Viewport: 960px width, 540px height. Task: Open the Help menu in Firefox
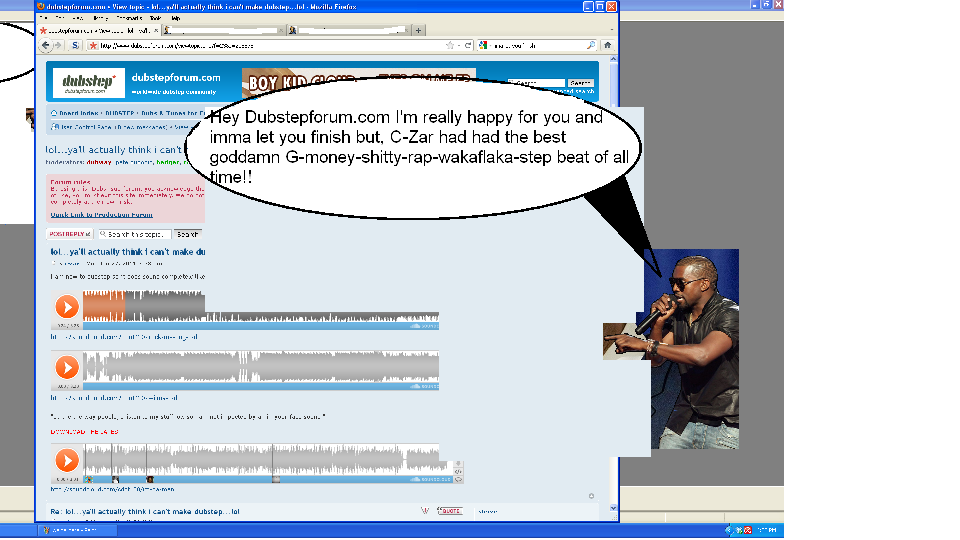[x=176, y=18]
